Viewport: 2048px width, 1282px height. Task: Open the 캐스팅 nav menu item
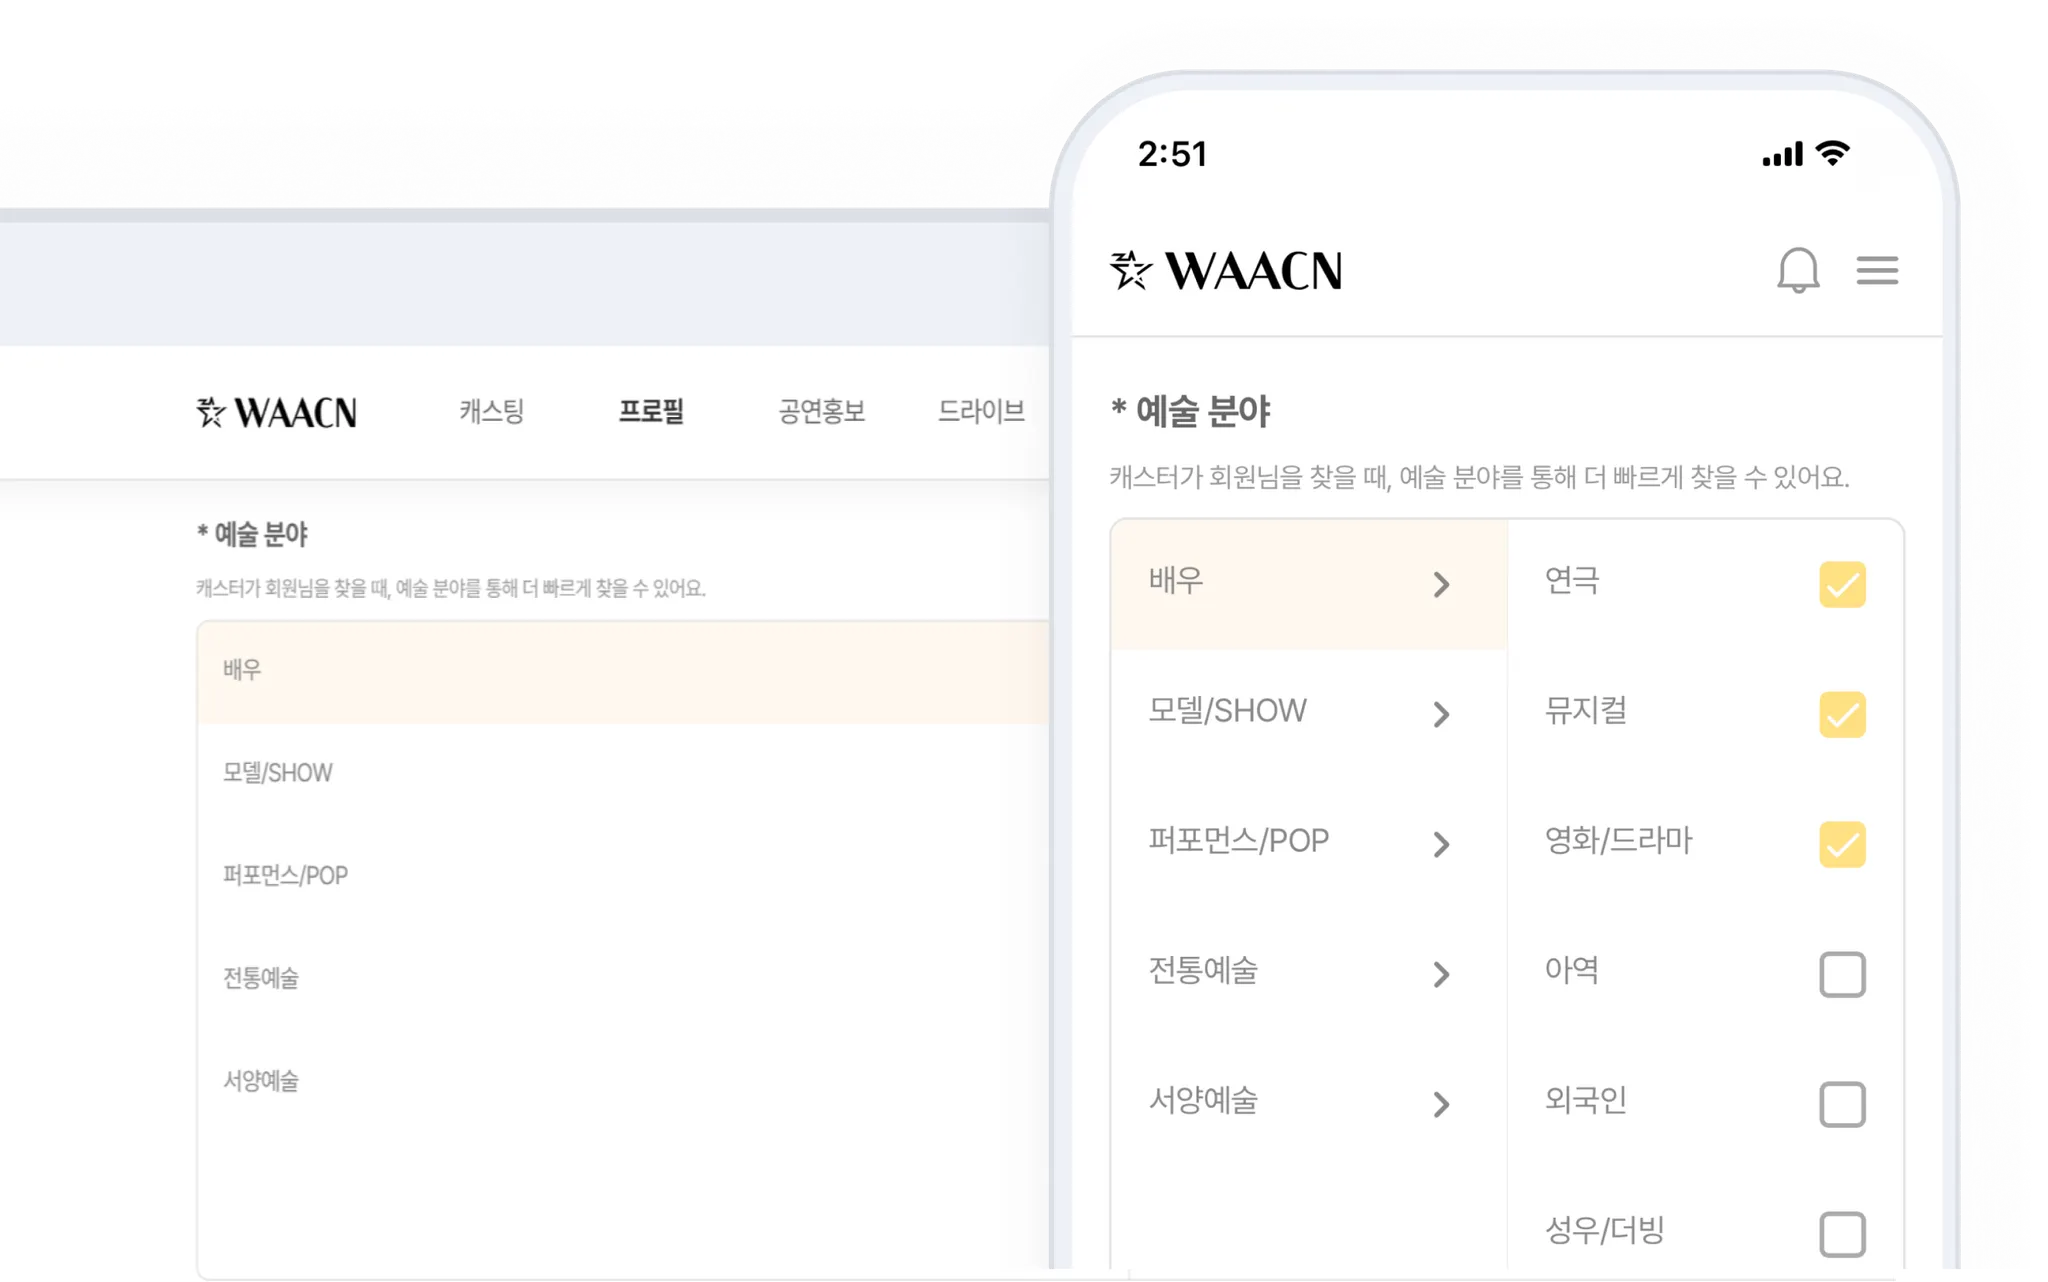tap(492, 411)
